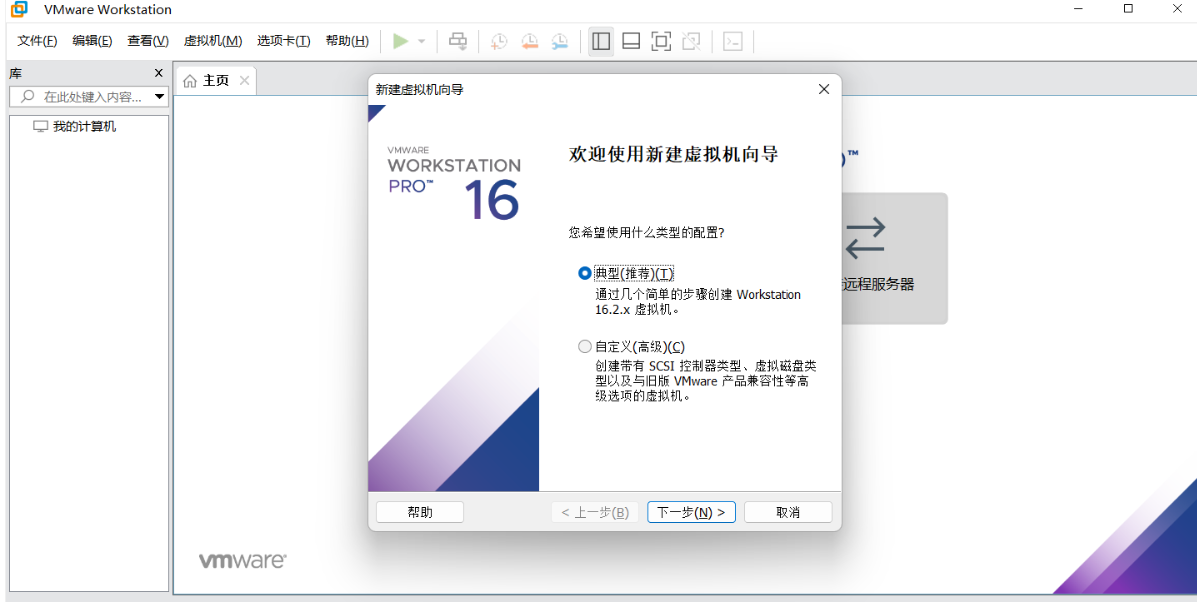Open the 帮助(H) menu
Viewport: 1197px width, 602px height.
coord(347,41)
